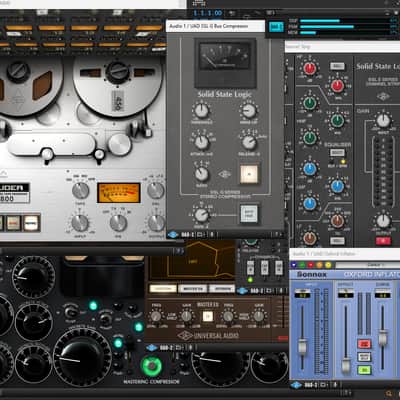The image size is (400, 400).
Task: Click the blue round button in the Inflator header
Action: click(x=294, y=265)
